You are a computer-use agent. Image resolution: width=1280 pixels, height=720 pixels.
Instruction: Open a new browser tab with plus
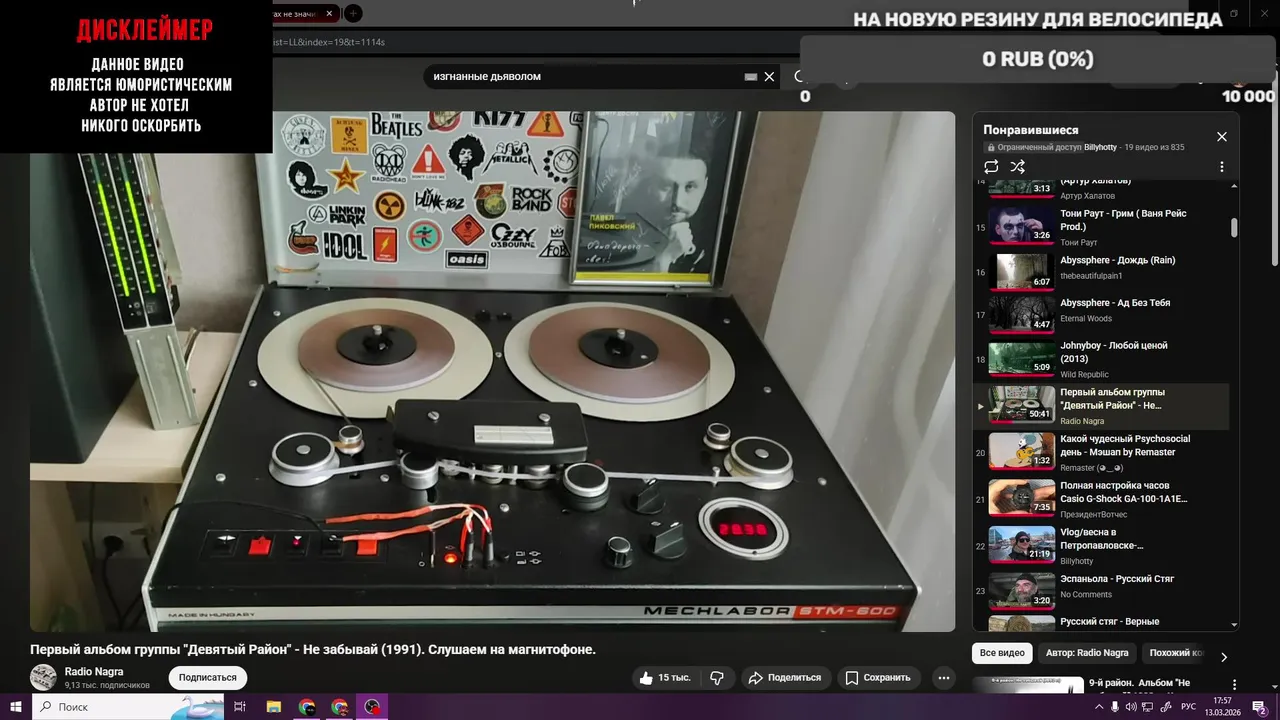pyautogui.click(x=353, y=14)
